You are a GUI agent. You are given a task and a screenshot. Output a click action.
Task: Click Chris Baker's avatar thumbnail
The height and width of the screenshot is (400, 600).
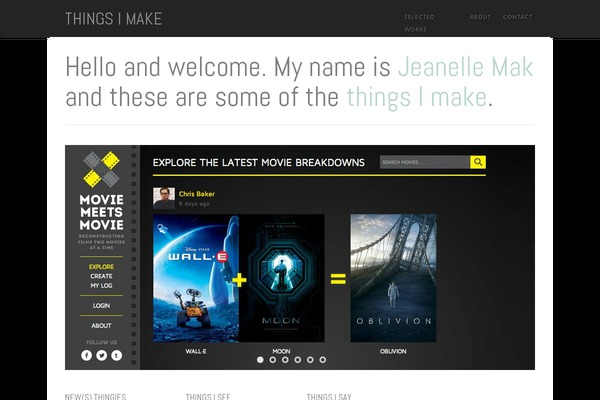coord(164,198)
